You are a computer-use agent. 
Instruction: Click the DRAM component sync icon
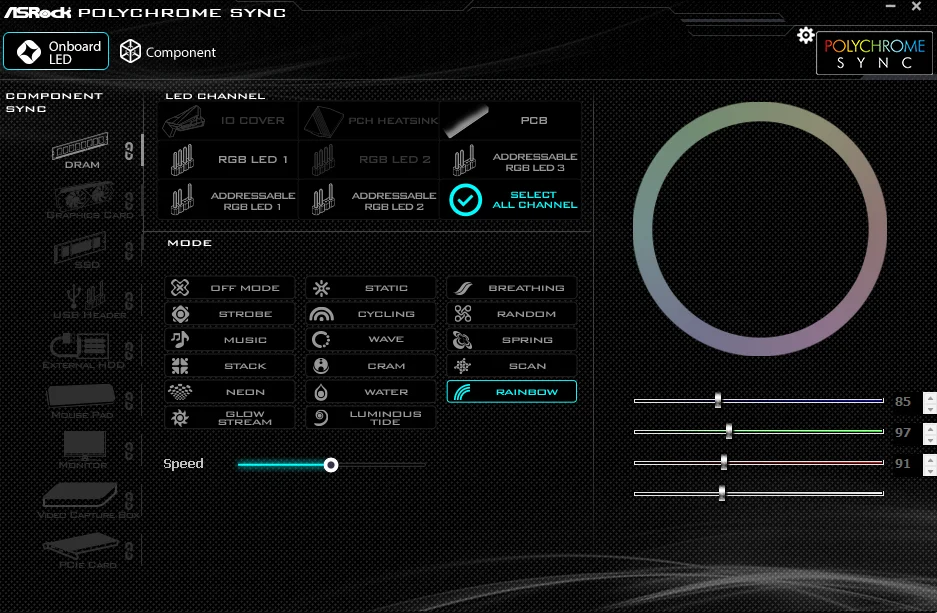click(x=80, y=146)
